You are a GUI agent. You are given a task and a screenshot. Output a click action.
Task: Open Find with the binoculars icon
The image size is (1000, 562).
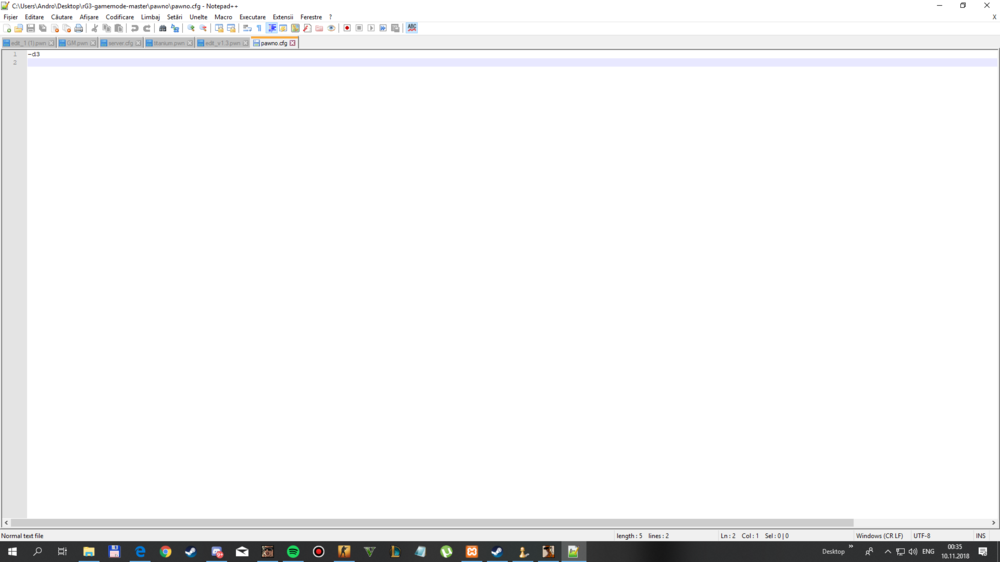(163, 28)
